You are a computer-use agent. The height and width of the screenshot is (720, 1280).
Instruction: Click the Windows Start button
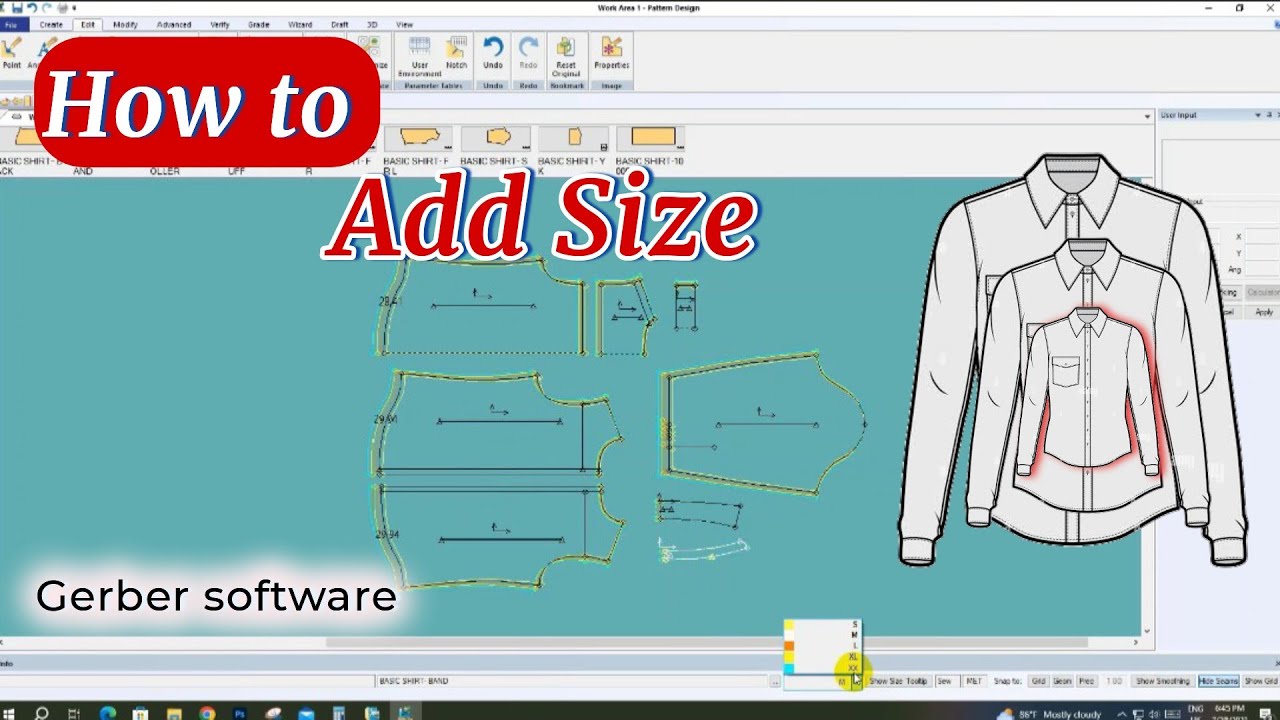(10, 713)
